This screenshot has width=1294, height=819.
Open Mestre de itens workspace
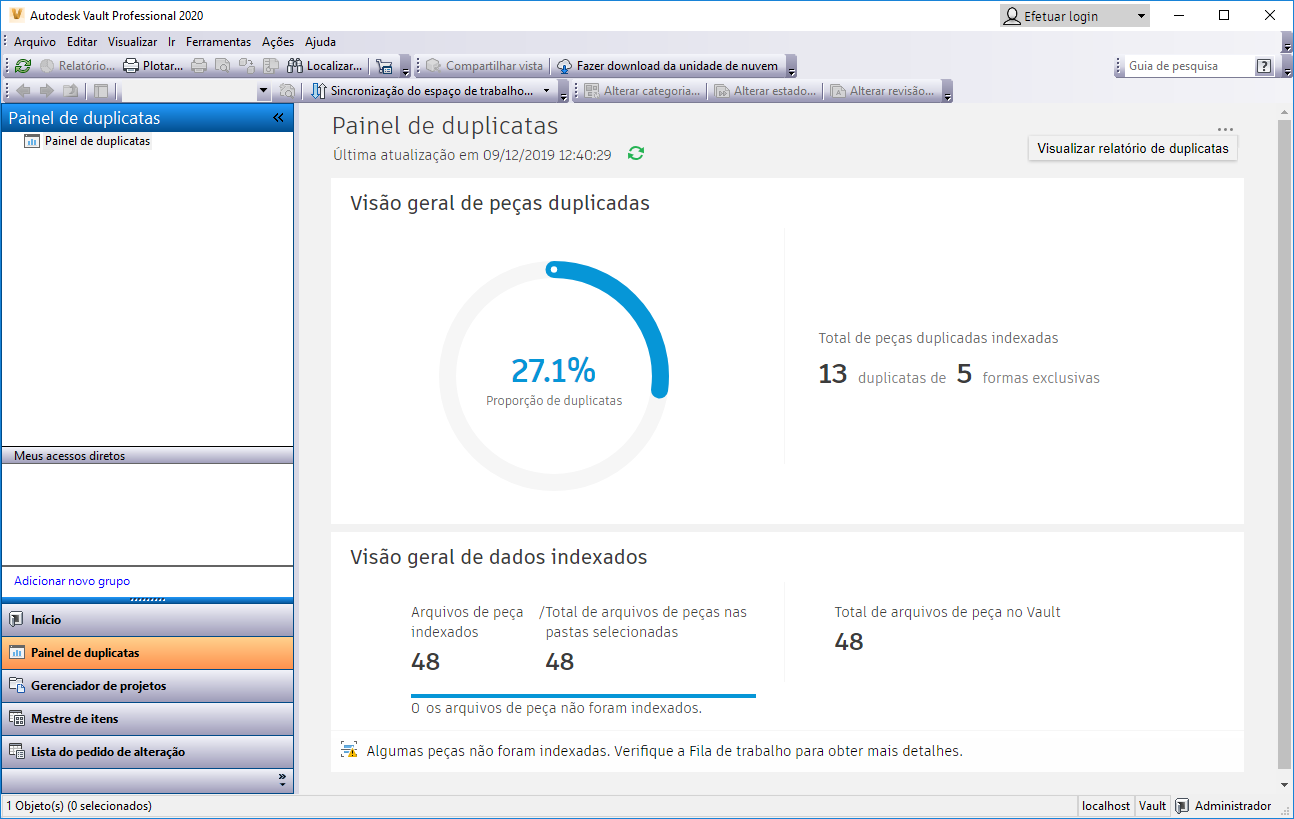147,719
